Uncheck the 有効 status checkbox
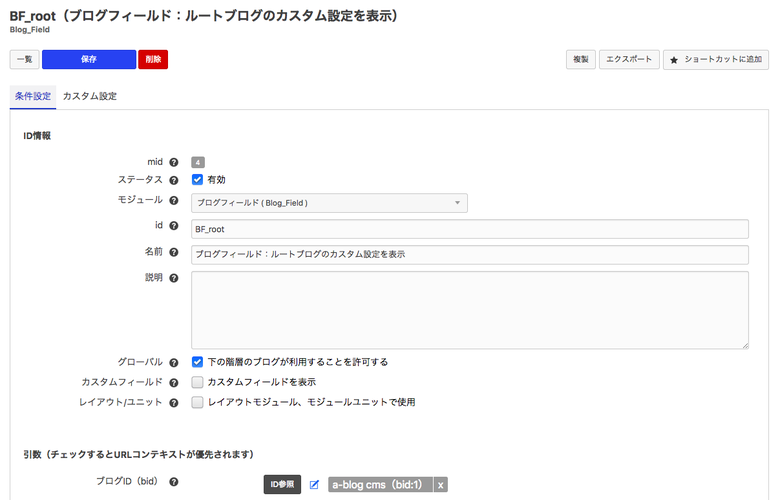 198,180
